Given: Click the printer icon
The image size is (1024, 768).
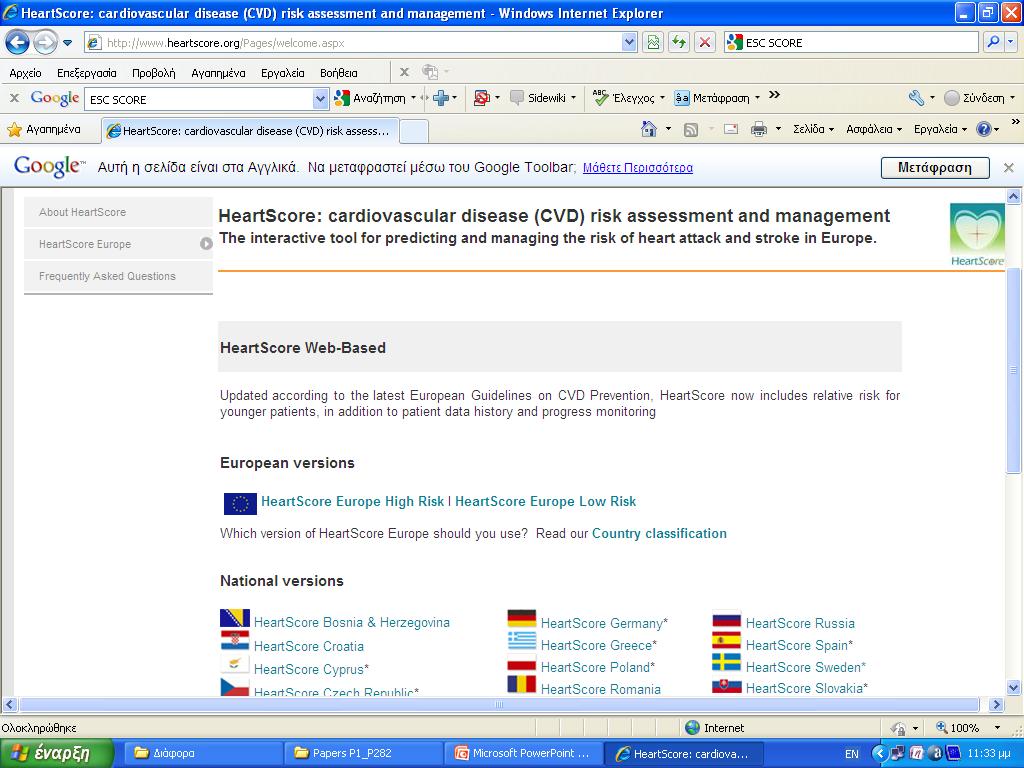Looking at the screenshot, I should coord(758,129).
